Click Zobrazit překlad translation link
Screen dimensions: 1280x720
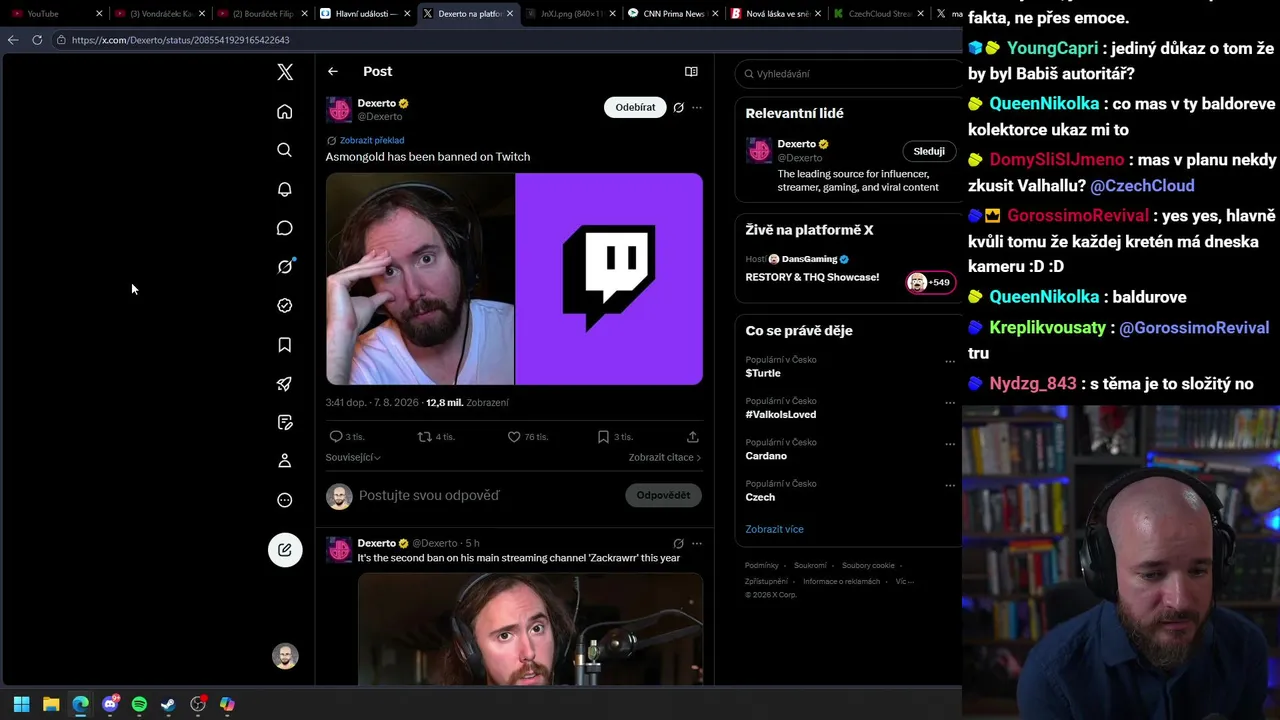[372, 141]
